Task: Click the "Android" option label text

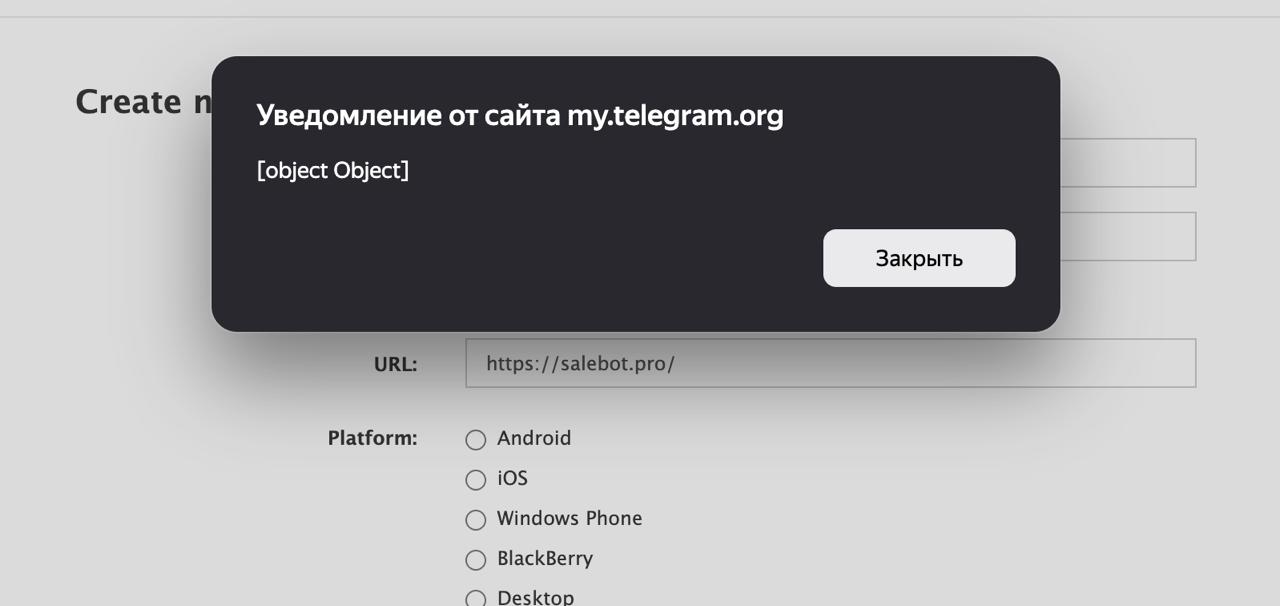Action: pos(534,438)
